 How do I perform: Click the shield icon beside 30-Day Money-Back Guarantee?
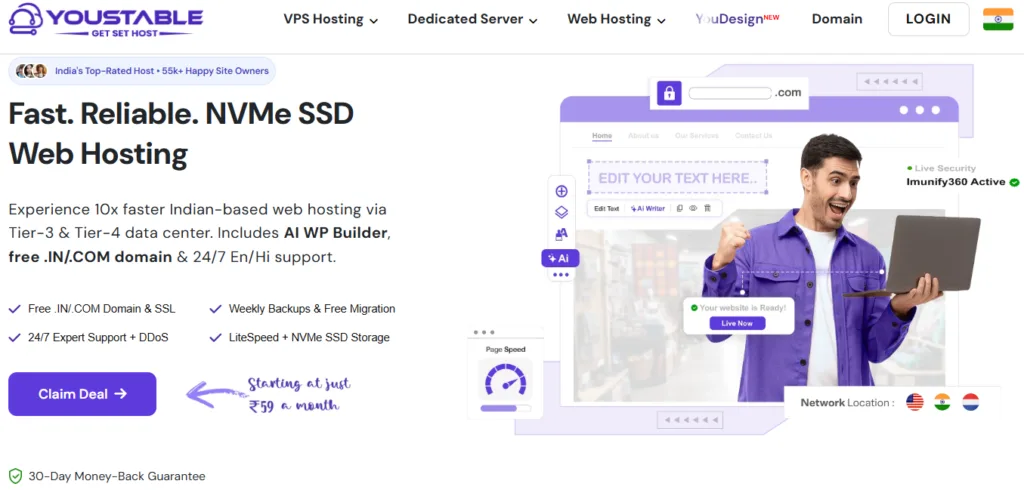click(15, 476)
